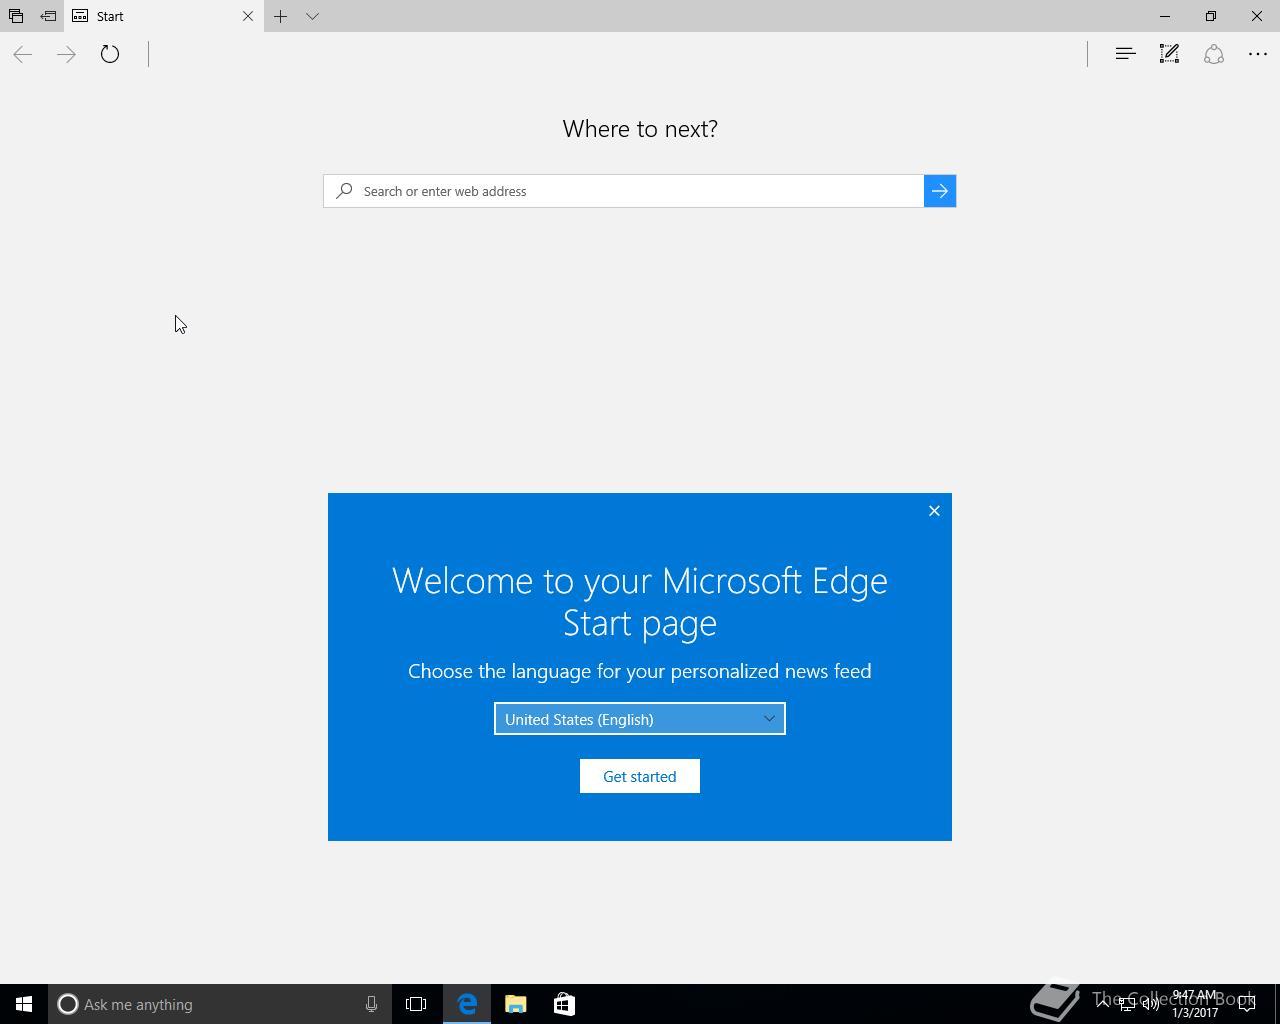Restore down the Edge window
The image size is (1280, 1024).
click(x=1211, y=16)
